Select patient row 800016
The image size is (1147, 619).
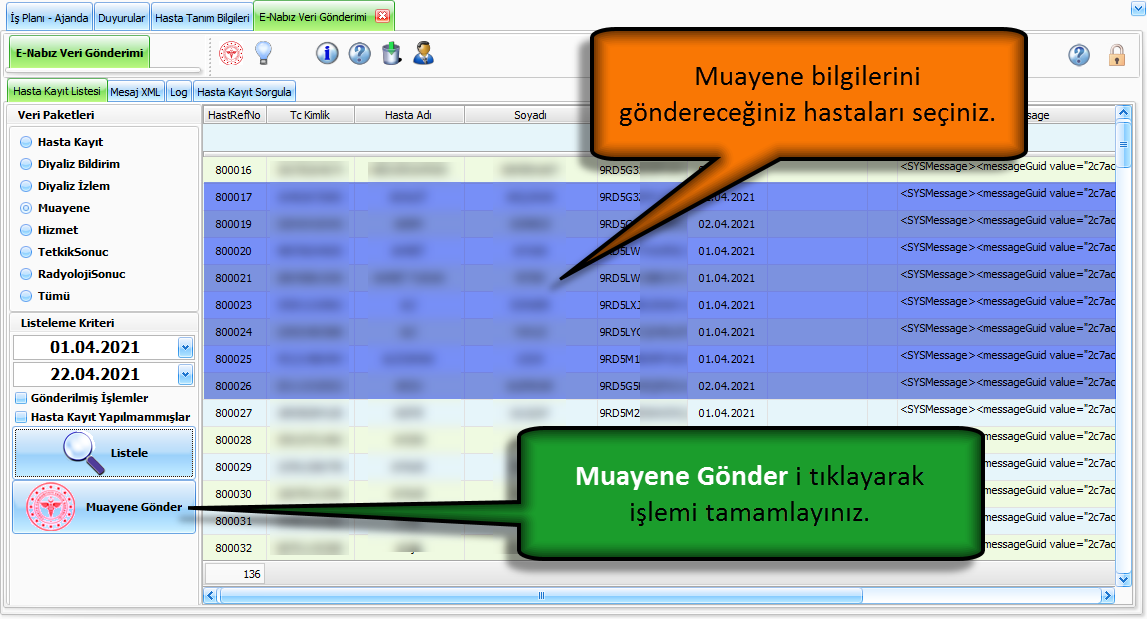coord(659,170)
